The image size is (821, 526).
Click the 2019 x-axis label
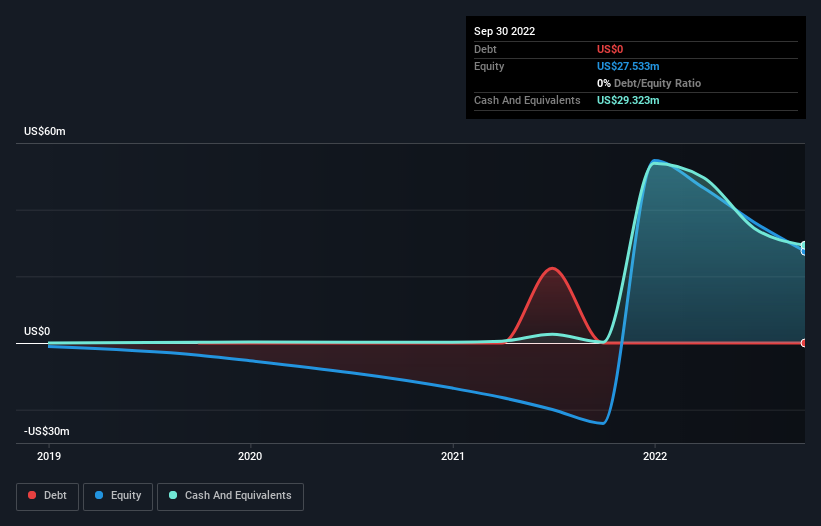[49, 456]
